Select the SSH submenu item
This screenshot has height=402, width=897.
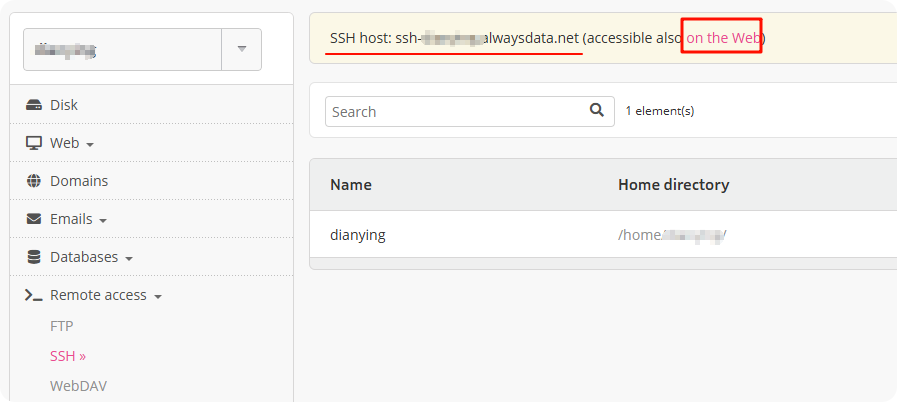68,356
